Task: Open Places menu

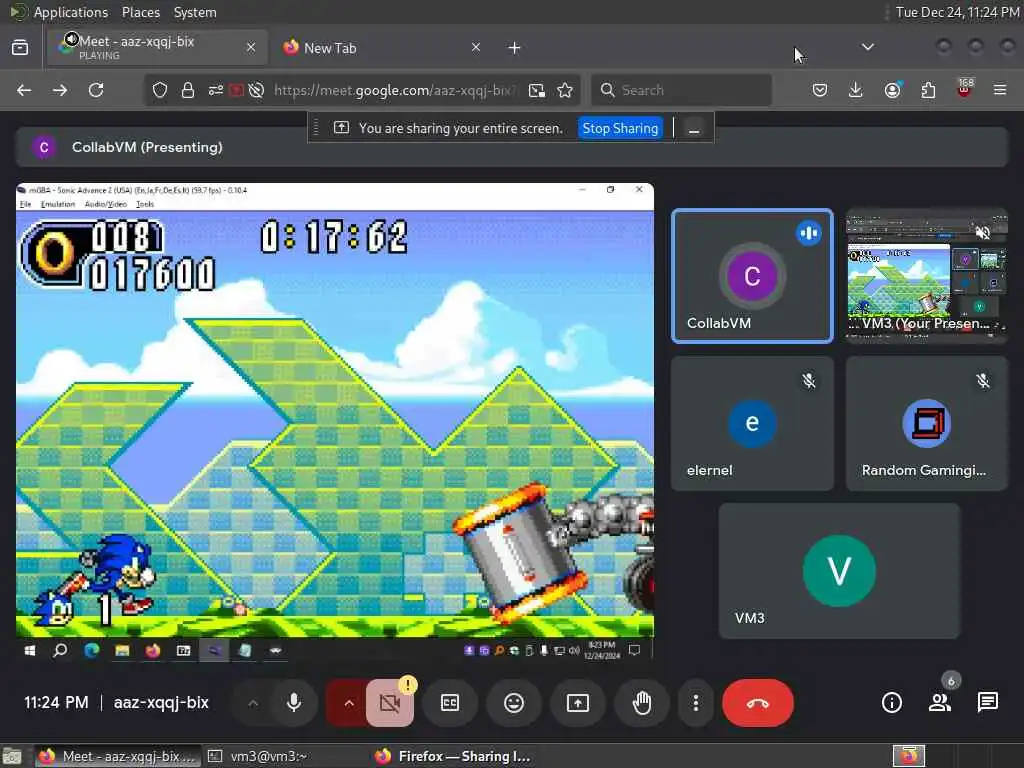Action: pyautogui.click(x=140, y=12)
